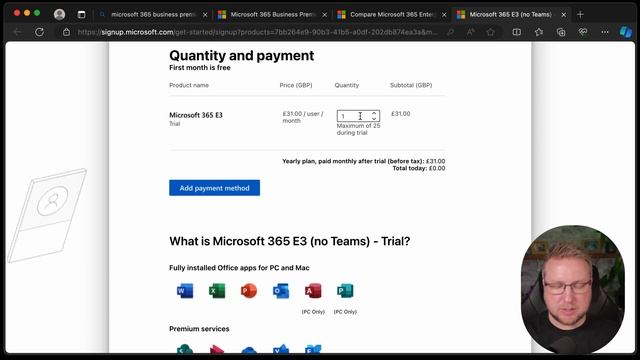The height and width of the screenshot is (360, 640).
Task: Go back to the previous page
Action: point(18,32)
